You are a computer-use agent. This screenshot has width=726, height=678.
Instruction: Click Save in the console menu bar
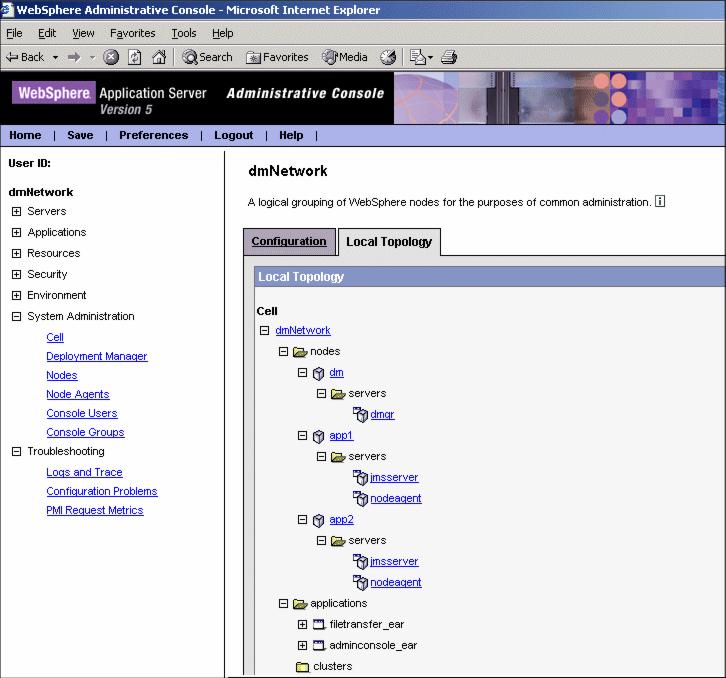click(x=80, y=135)
